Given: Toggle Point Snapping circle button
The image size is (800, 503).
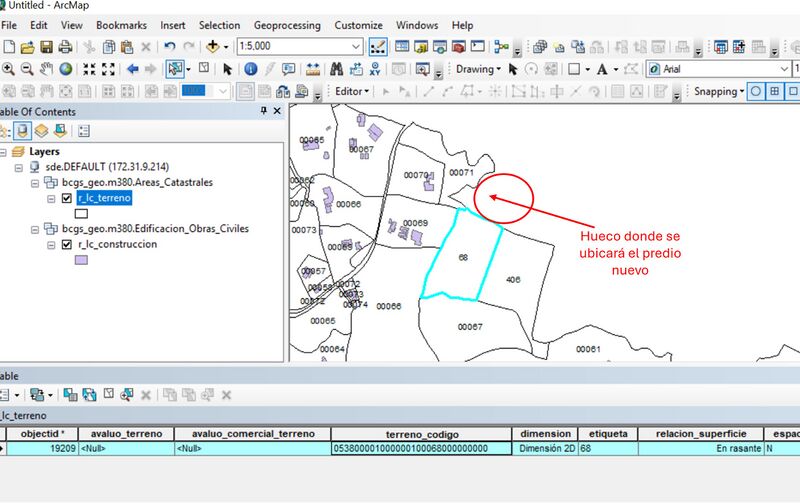Looking at the screenshot, I should 756,91.
